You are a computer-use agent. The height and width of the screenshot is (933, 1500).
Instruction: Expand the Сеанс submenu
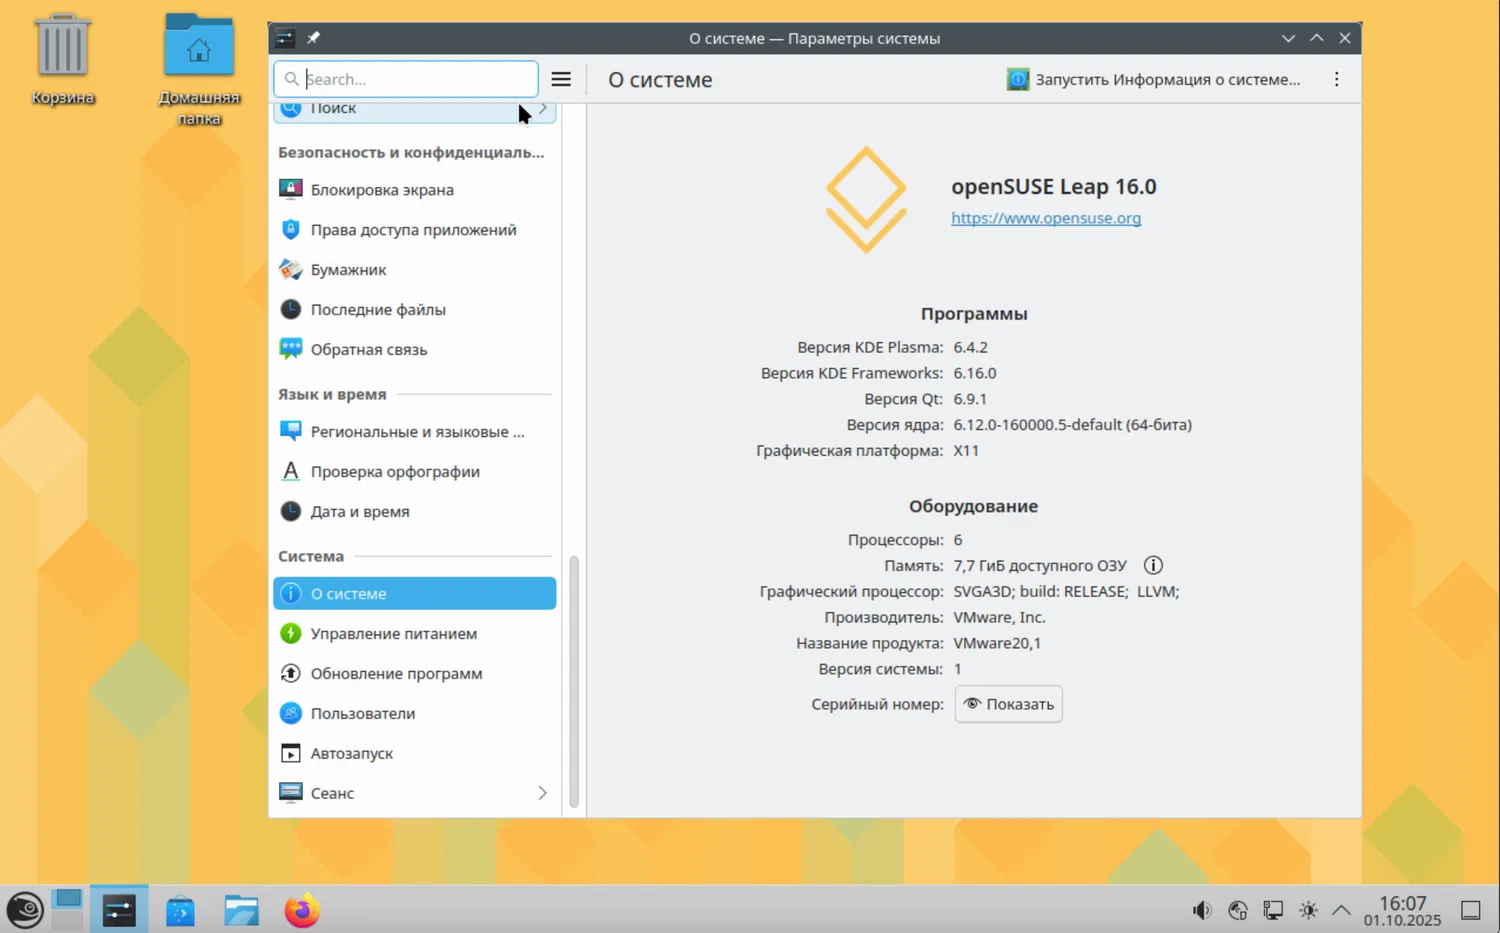(x=542, y=793)
